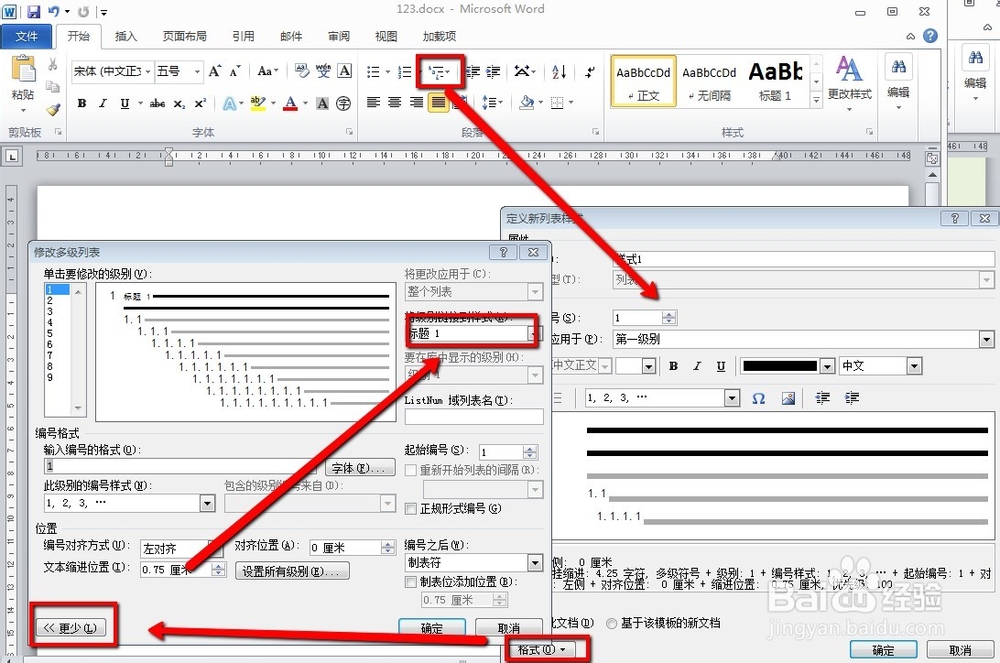1000x663 pixels.
Task: Toggle Bold in the ribbon font group
Action: [x=82, y=103]
